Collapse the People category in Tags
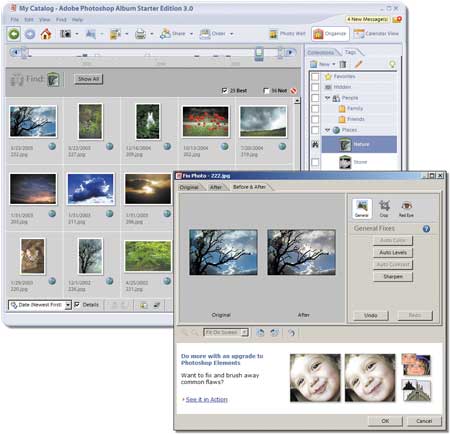This screenshot has height=434, width=450. point(327,98)
